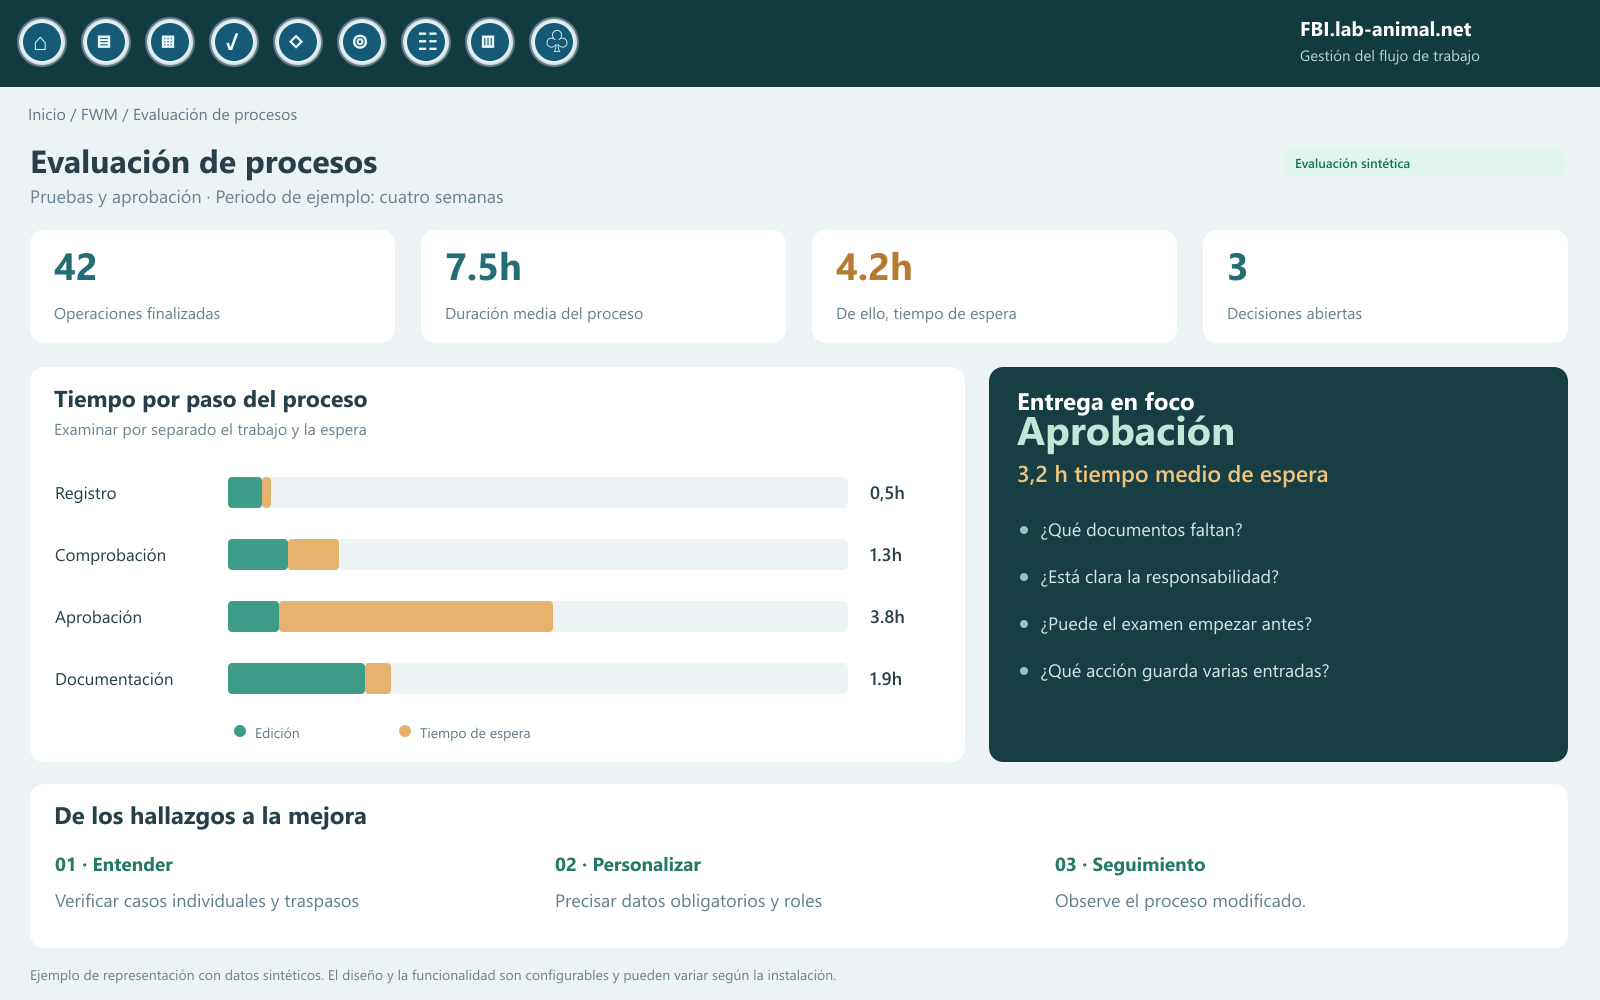Click the 1.3h value for Comprobación
Screen dimensions: 1600x1000
(x=885, y=555)
